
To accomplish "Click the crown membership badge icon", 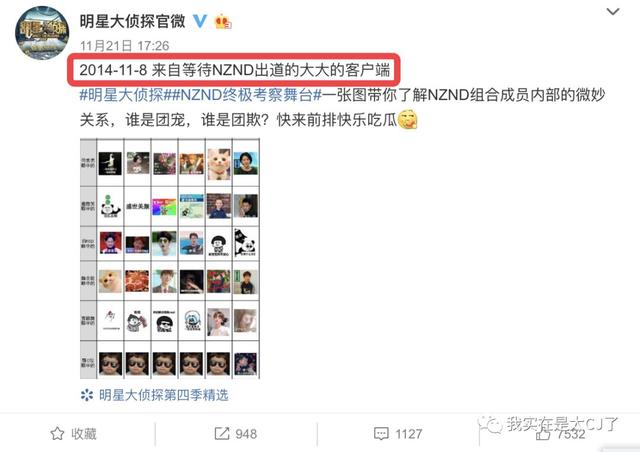I will pos(223,21).
